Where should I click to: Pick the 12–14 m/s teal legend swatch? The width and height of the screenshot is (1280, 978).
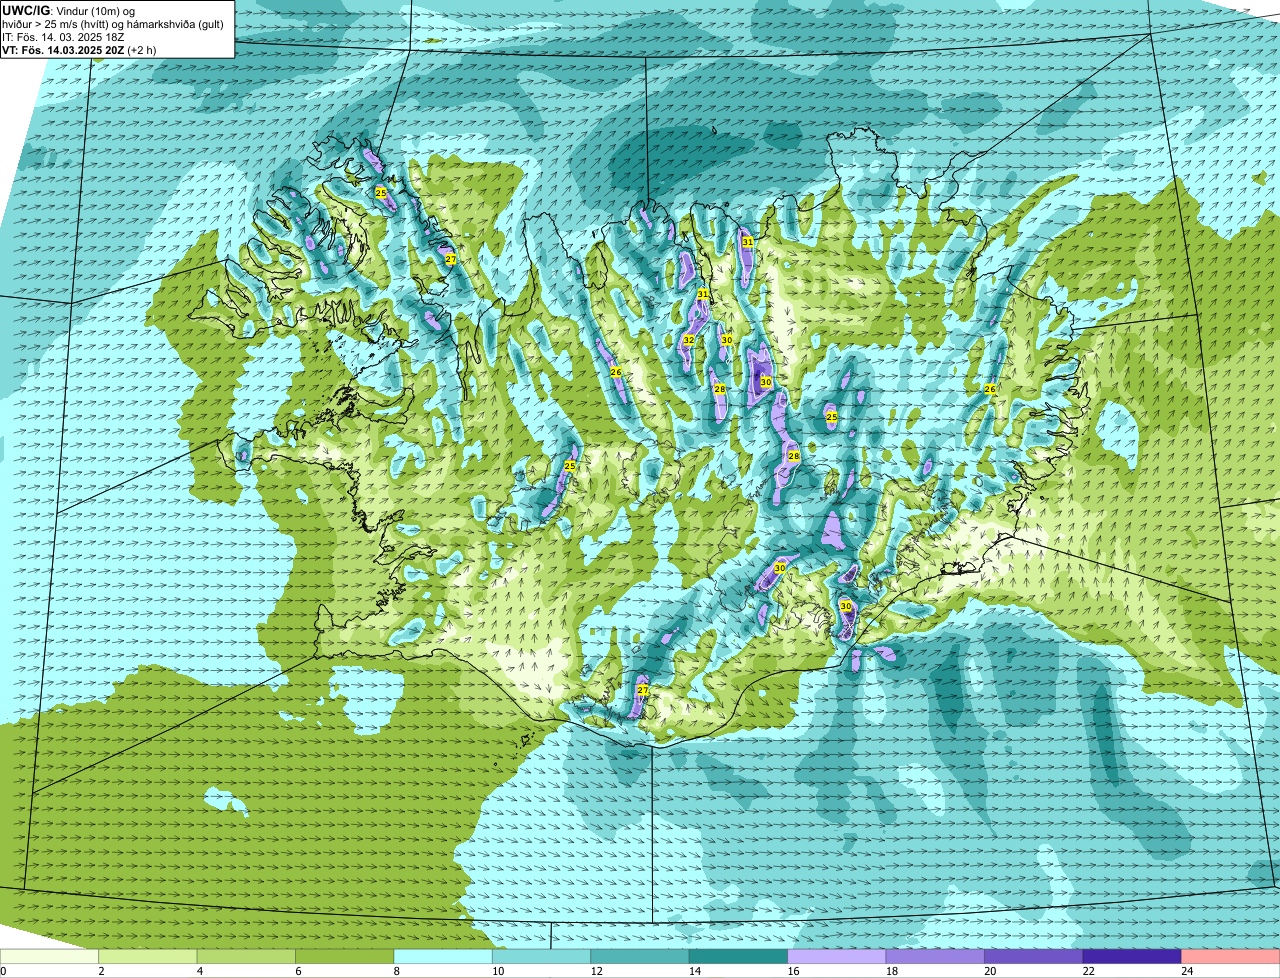640,956
